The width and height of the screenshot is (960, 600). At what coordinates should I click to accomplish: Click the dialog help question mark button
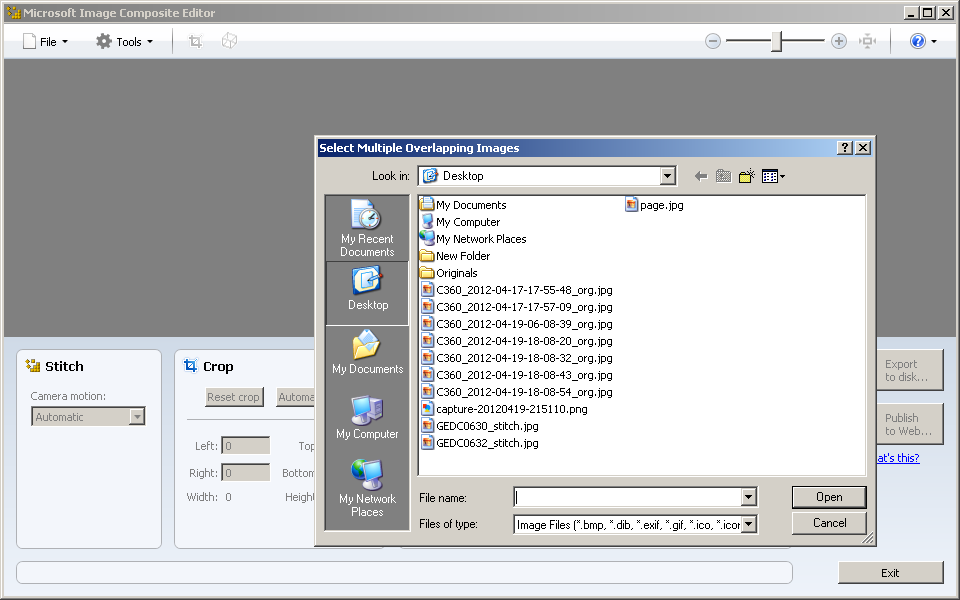844,148
